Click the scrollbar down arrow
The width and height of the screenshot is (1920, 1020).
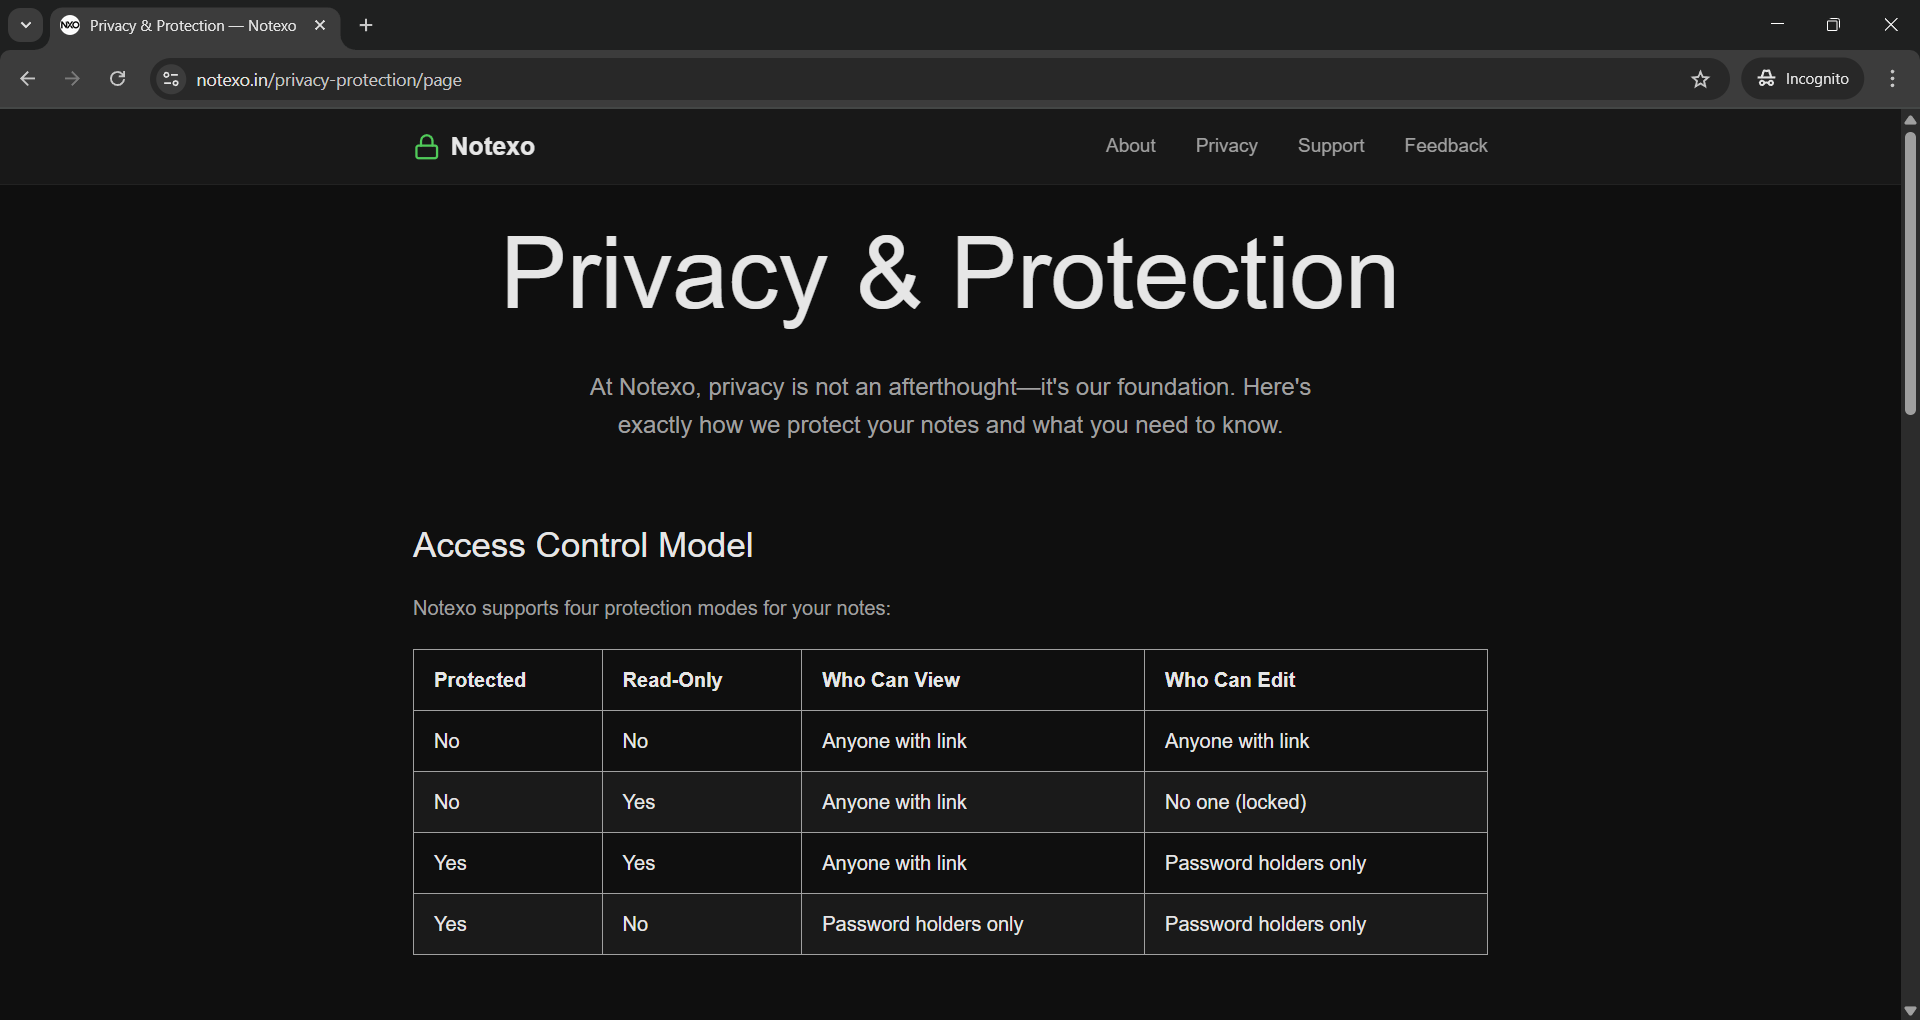(x=1910, y=1011)
